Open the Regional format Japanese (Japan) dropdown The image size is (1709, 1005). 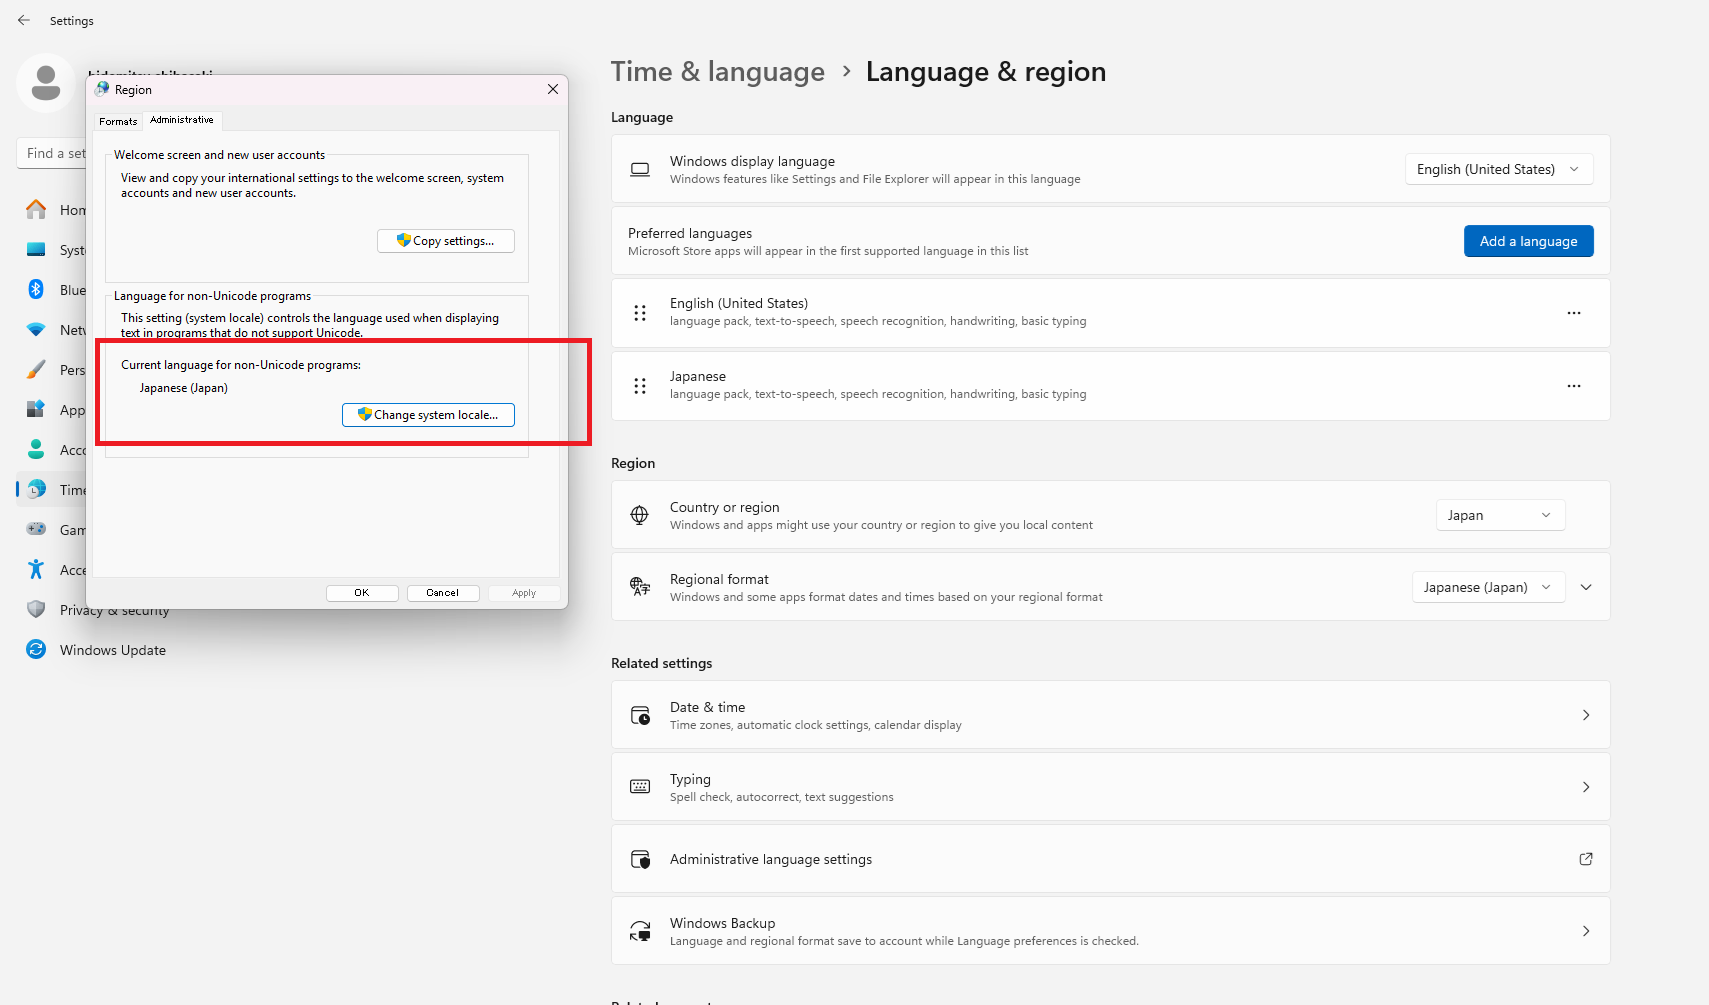coord(1488,587)
